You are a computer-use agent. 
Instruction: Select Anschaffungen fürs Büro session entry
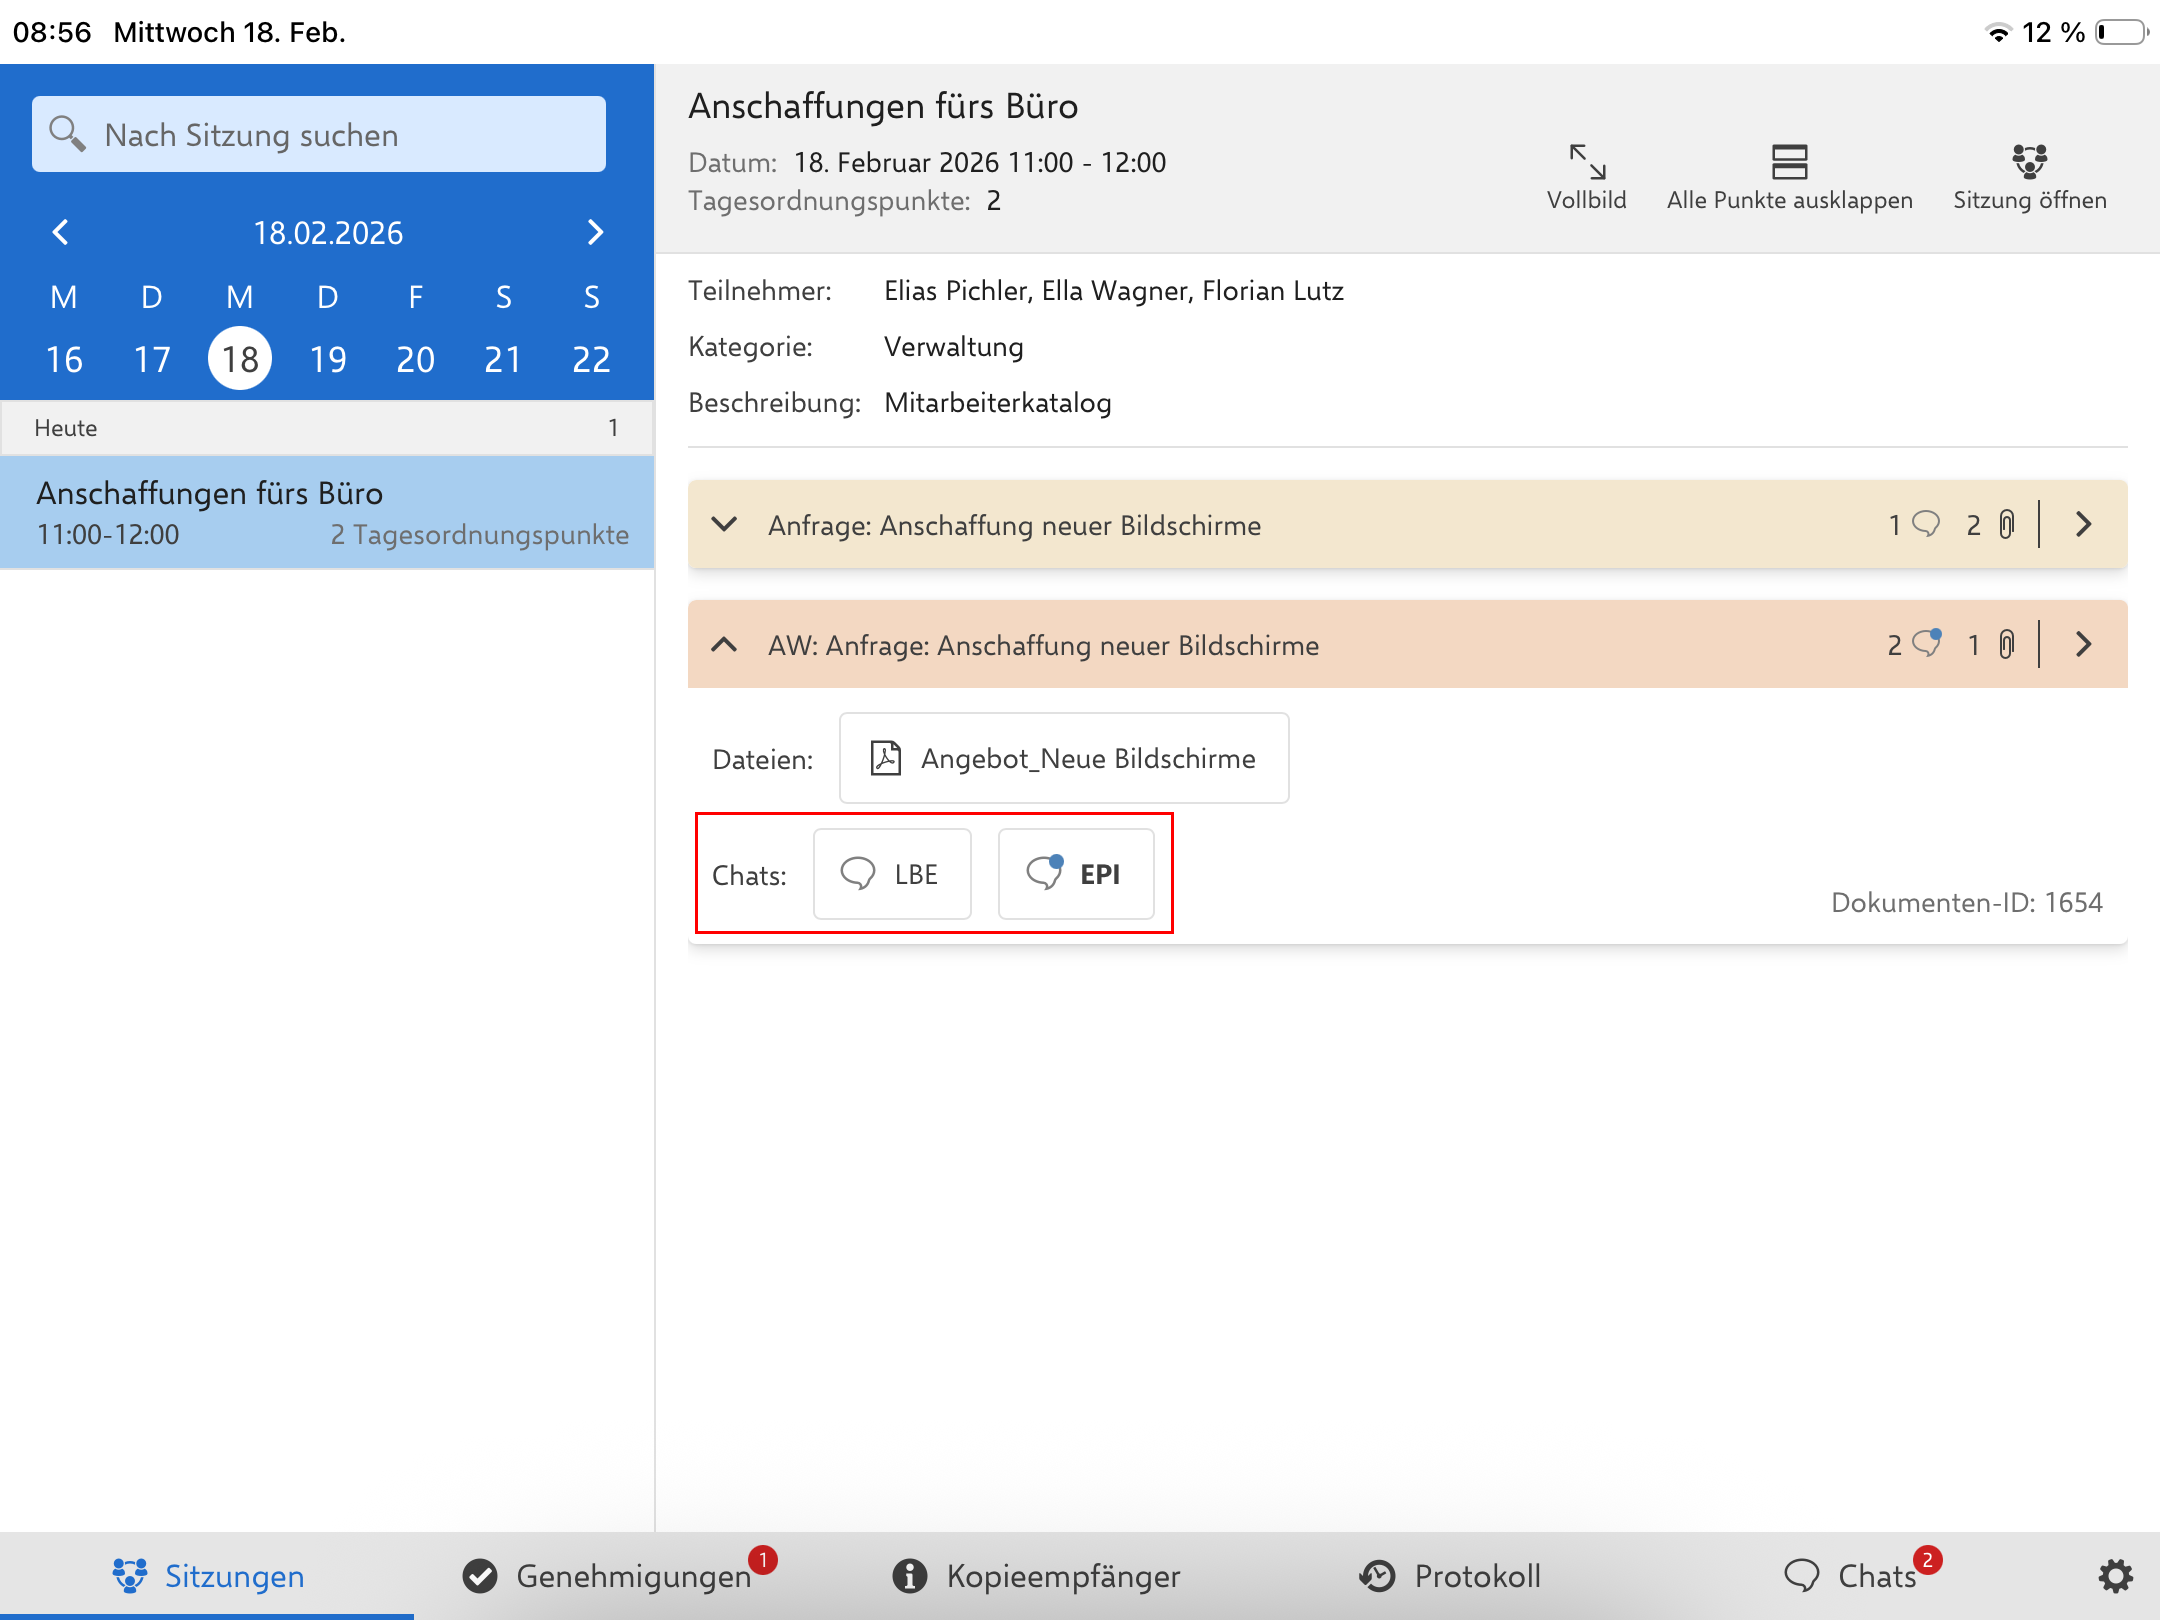point(327,513)
